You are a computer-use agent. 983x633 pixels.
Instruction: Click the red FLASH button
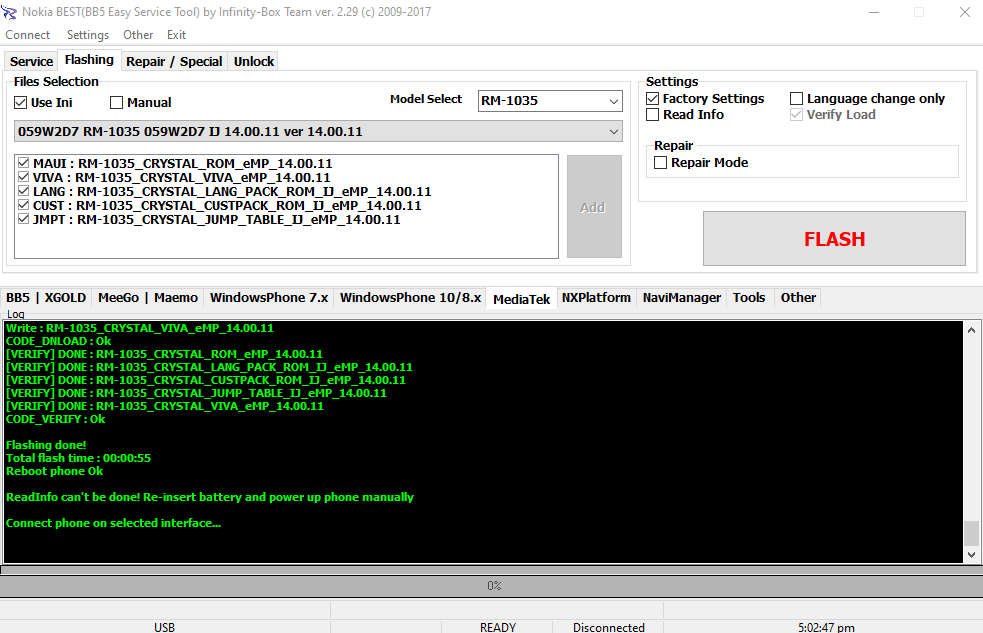834,239
